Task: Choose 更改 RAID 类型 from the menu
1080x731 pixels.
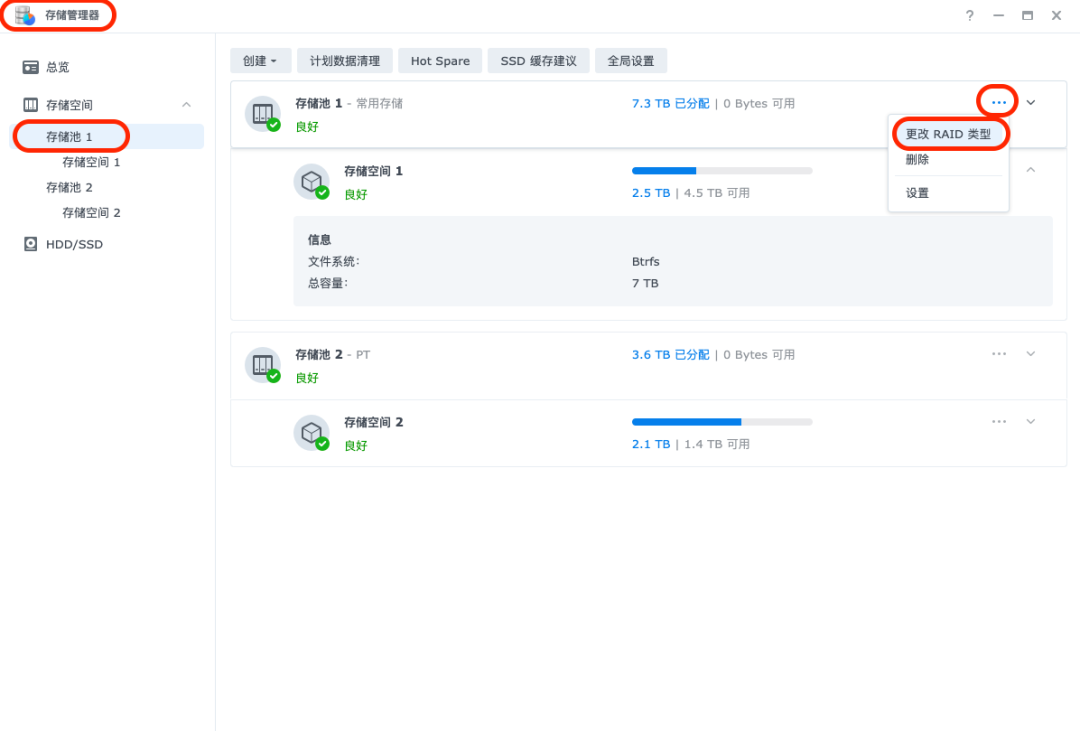Action: click(x=948, y=134)
